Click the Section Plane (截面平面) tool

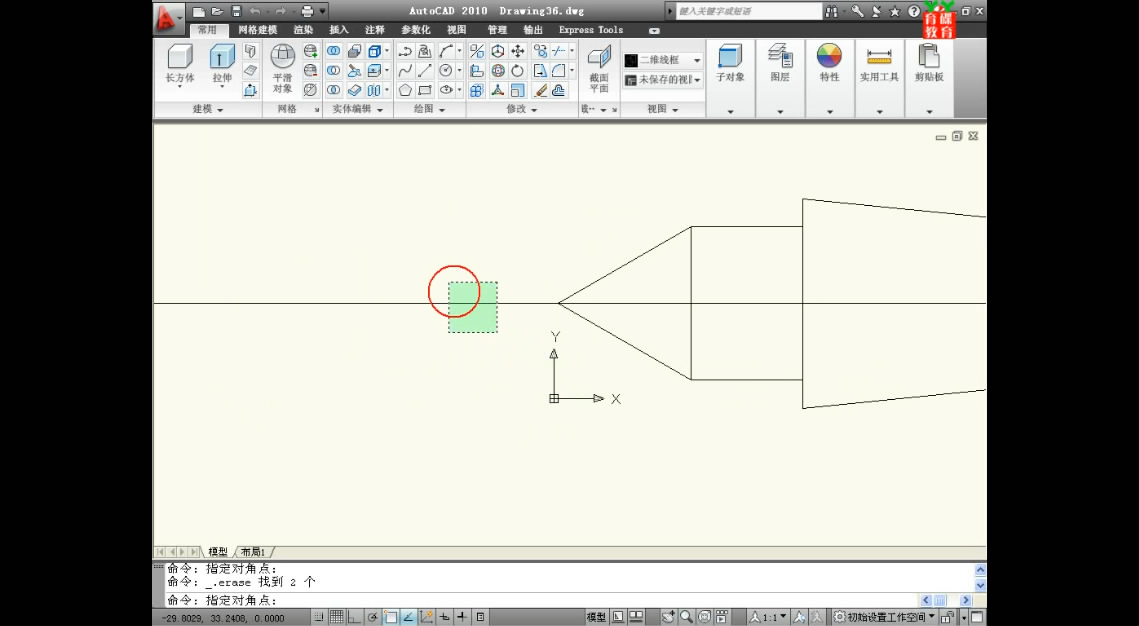coord(599,70)
